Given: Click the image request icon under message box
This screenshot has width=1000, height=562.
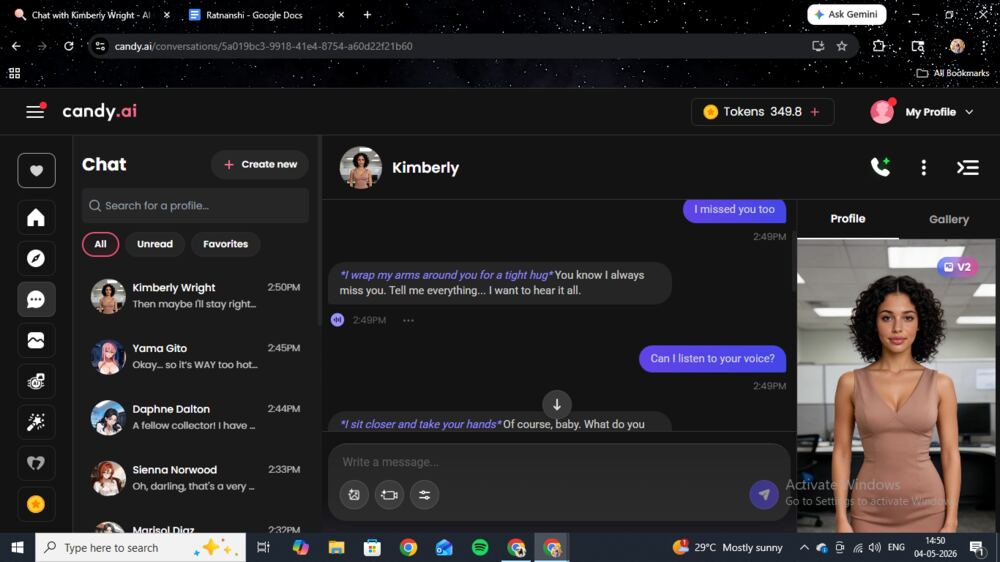Looking at the screenshot, I should (354, 494).
